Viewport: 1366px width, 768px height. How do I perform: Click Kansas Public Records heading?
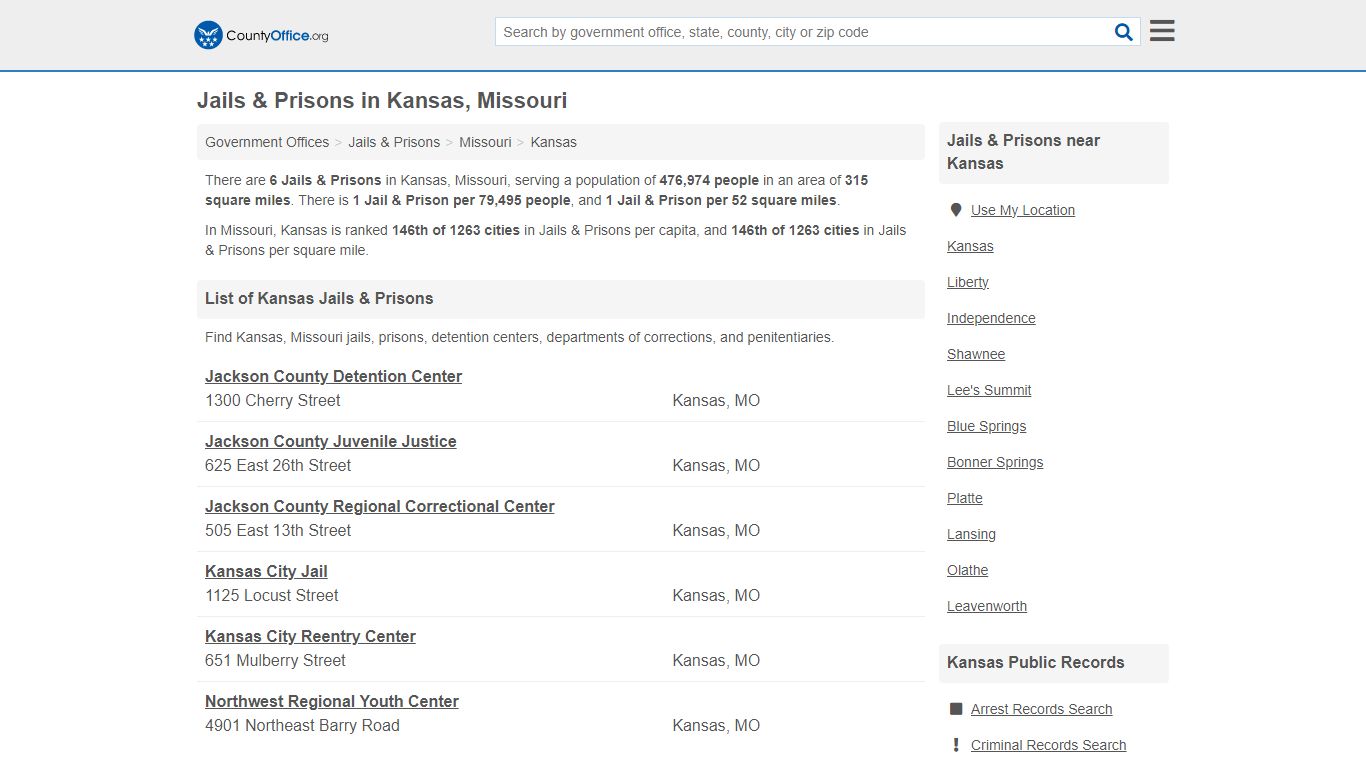point(1036,662)
